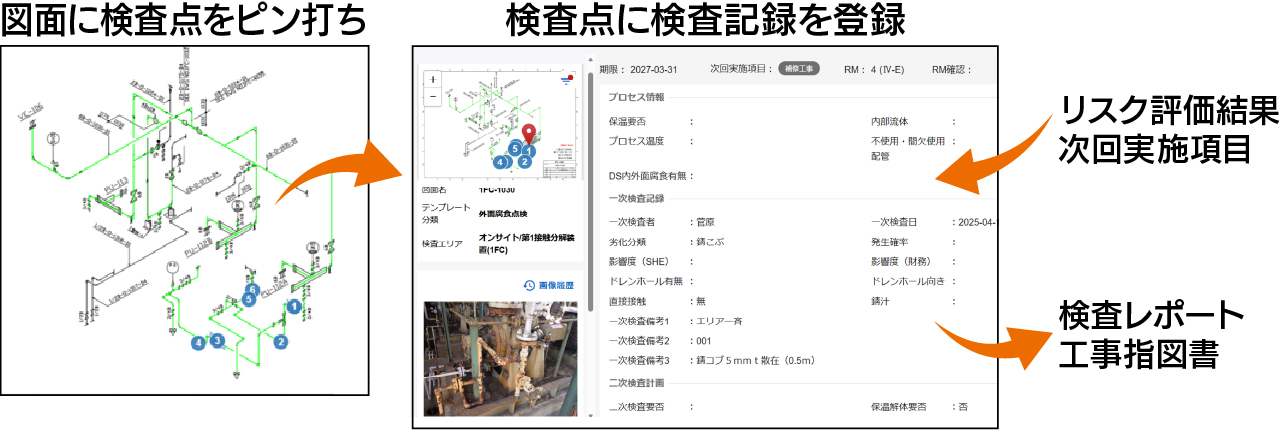
Task: Open the filter icon on the map
Action: 567,78
